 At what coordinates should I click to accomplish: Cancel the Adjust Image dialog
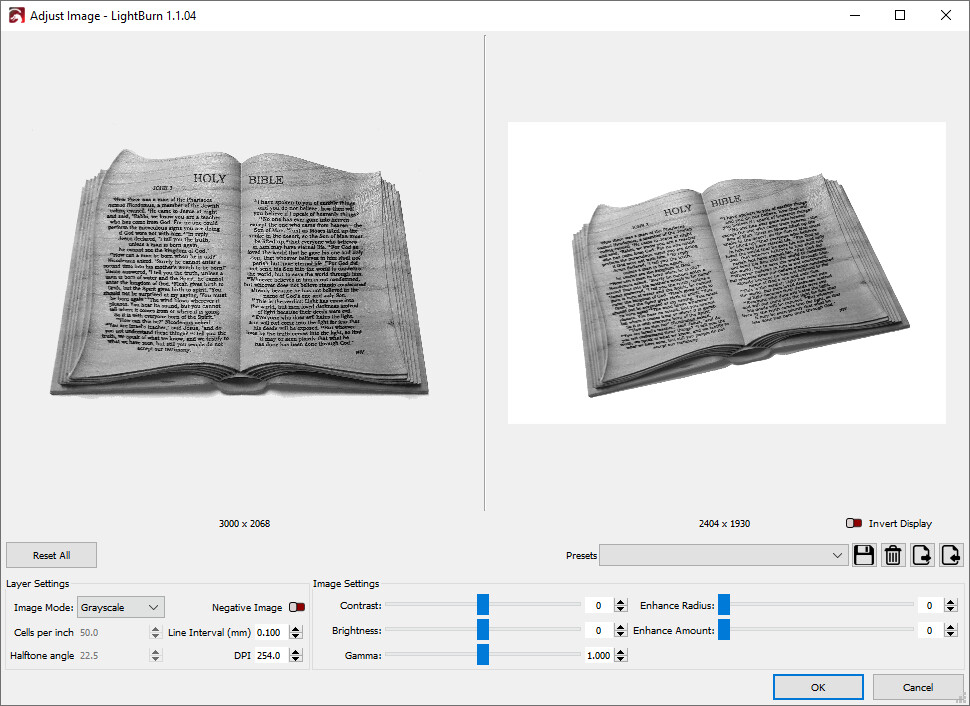918,687
